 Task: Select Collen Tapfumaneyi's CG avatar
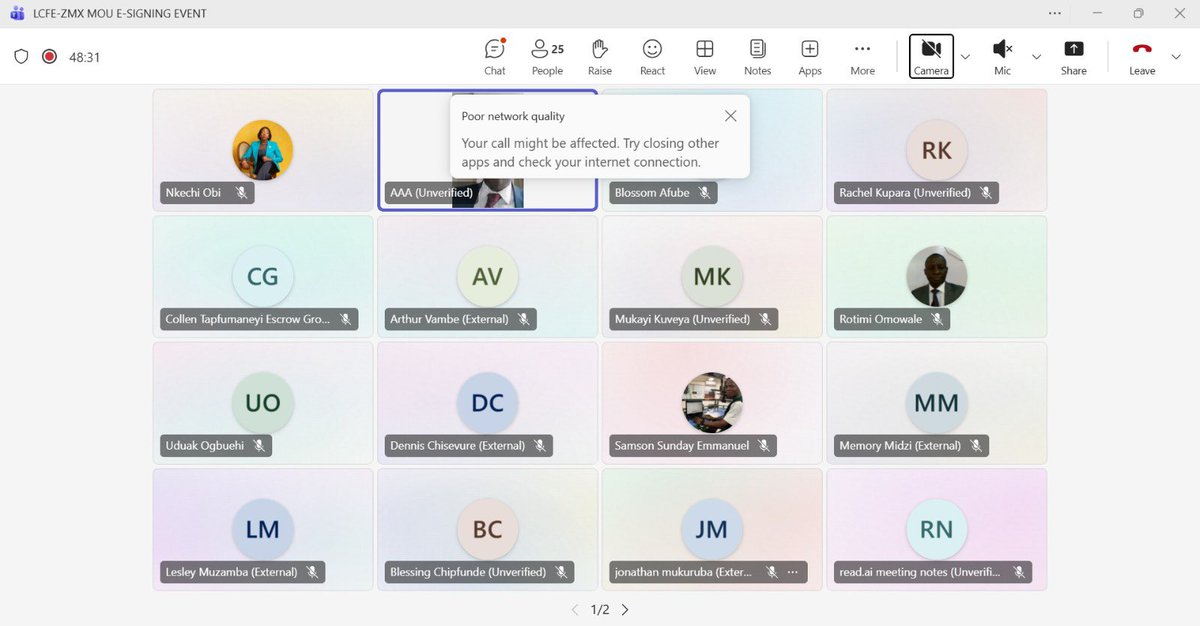(x=263, y=277)
